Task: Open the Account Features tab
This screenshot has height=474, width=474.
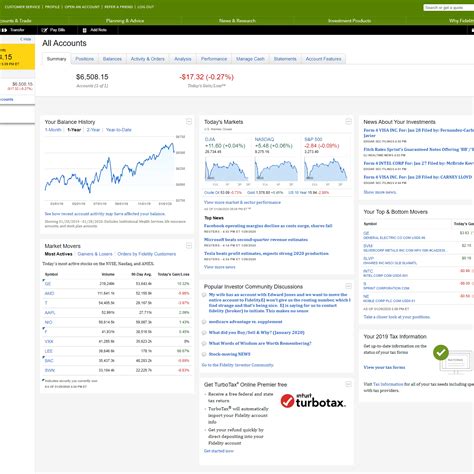Action: tap(323, 59)
